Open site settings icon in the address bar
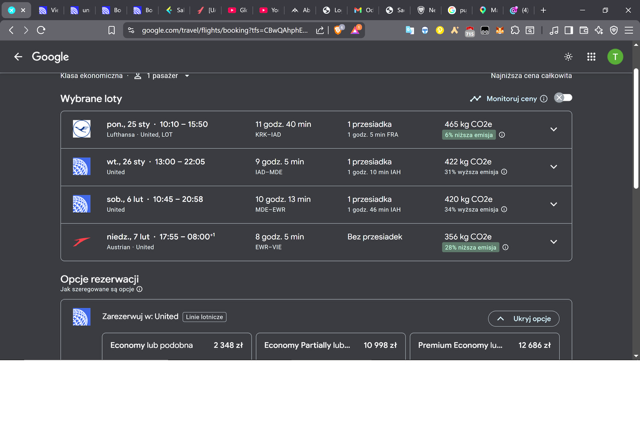The image size is (640, 447). [131, 30]
